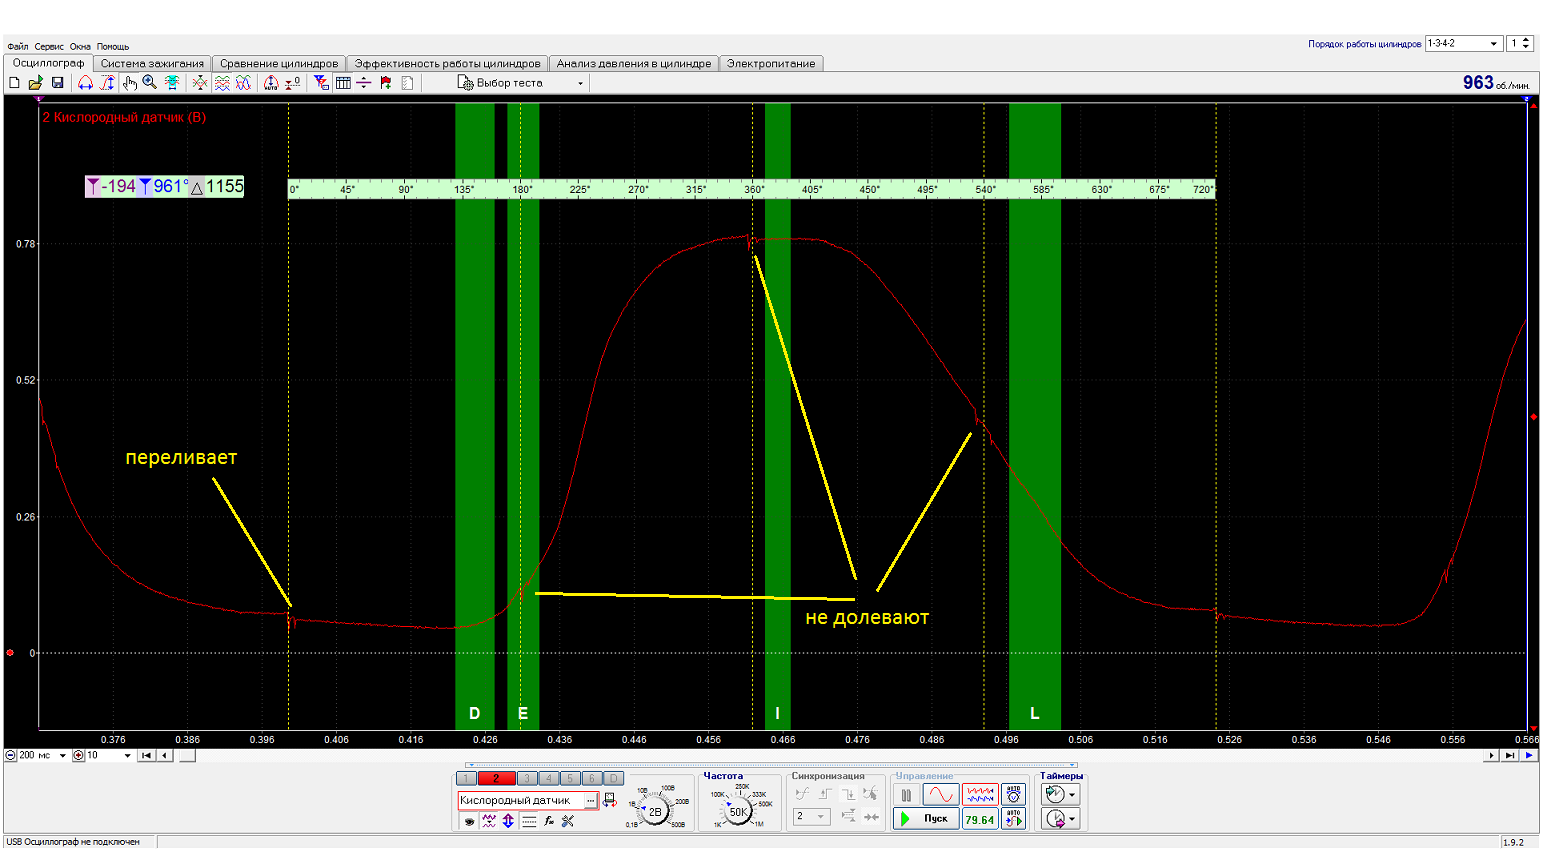Click the red-blue stacked waveforms icon
Image resolution: width=1551 pixels, height=852 pixels.
[x=222, y=83]
